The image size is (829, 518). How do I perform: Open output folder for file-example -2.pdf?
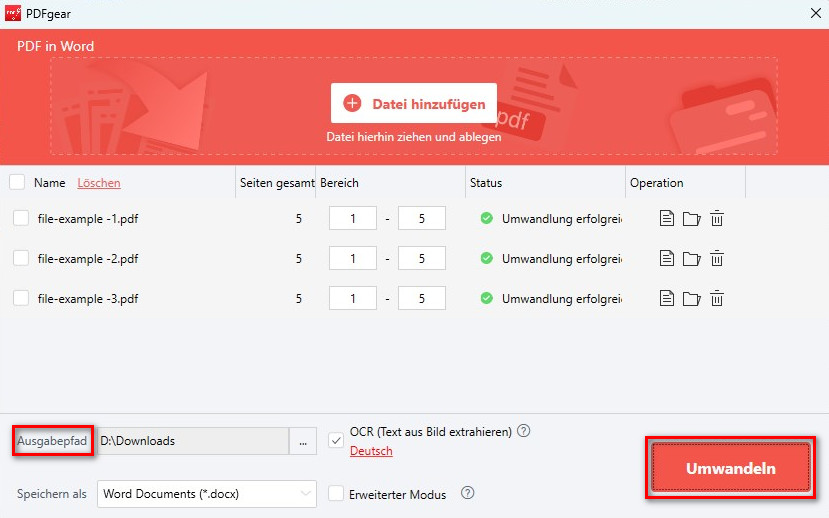click(x=691, y=258)
